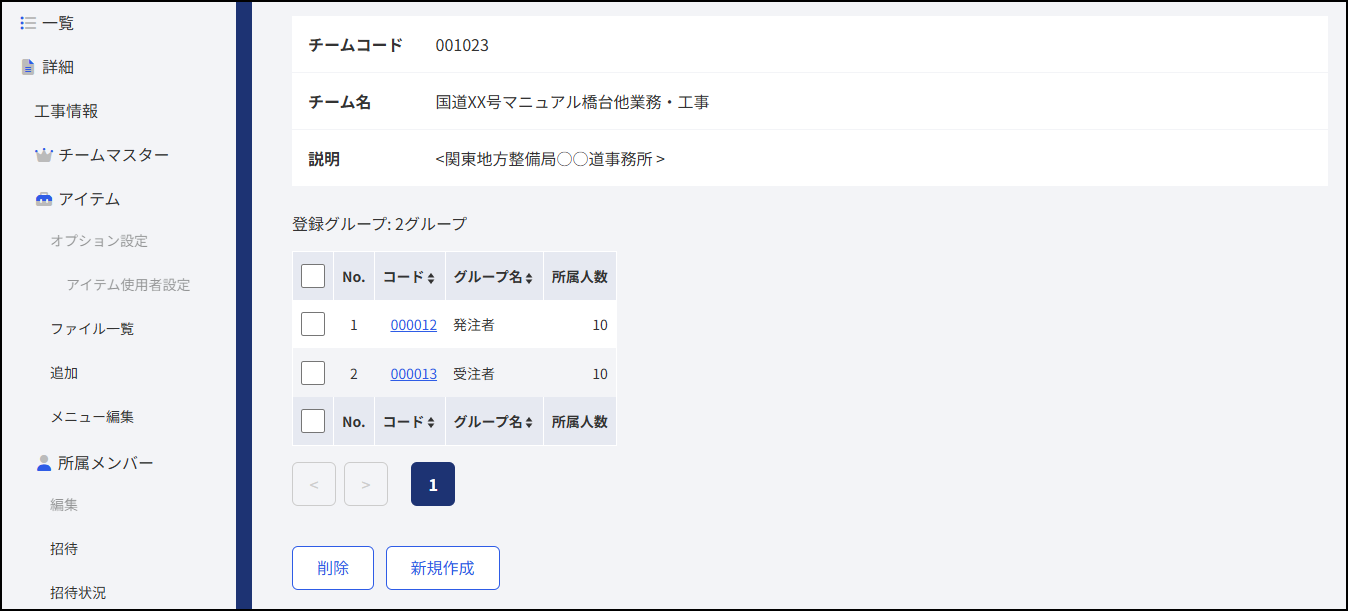The height and width of the screenshot is (611, 1348).
Task: Open group code 000012 link
Action: click(413, 325)
